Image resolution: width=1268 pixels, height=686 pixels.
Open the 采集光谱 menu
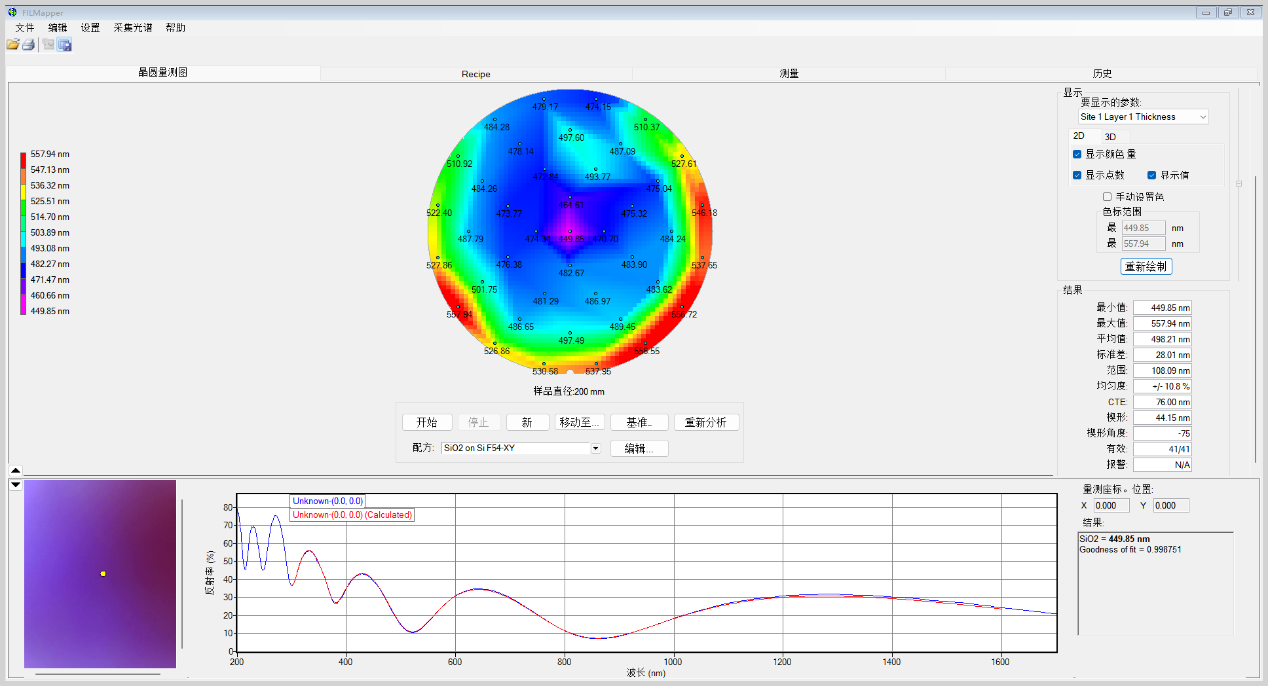tap(132, 28)
